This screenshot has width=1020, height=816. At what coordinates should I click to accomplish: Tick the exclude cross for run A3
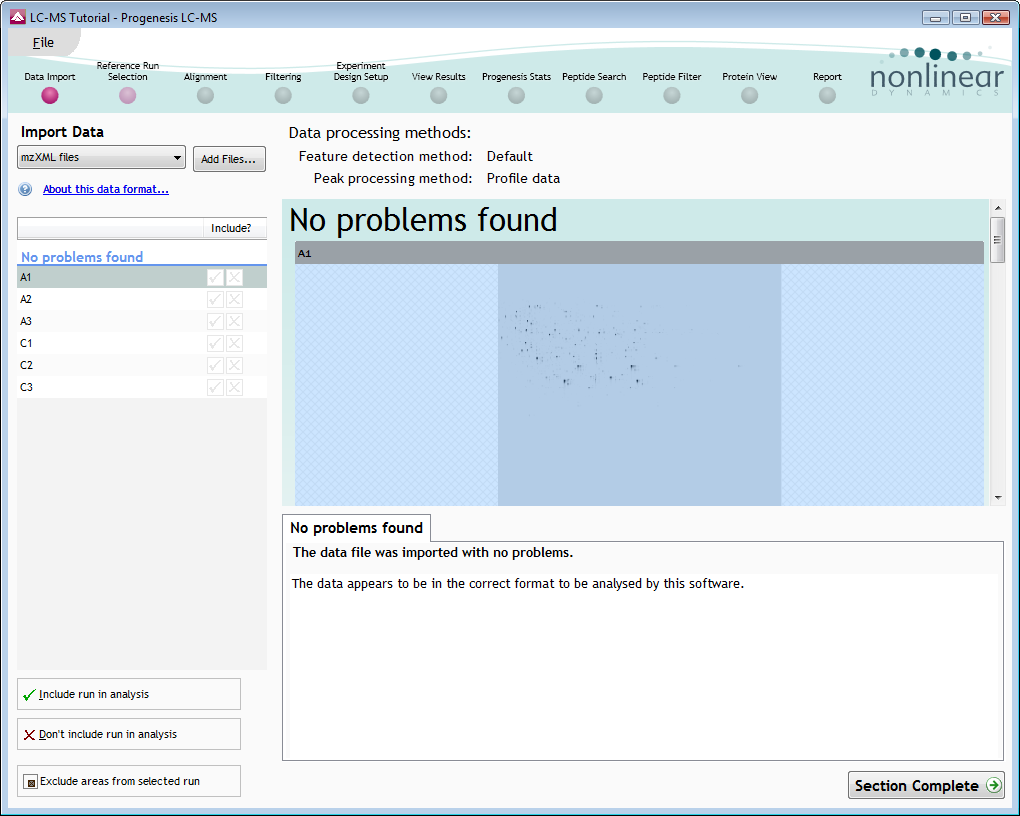pos(234,321)
